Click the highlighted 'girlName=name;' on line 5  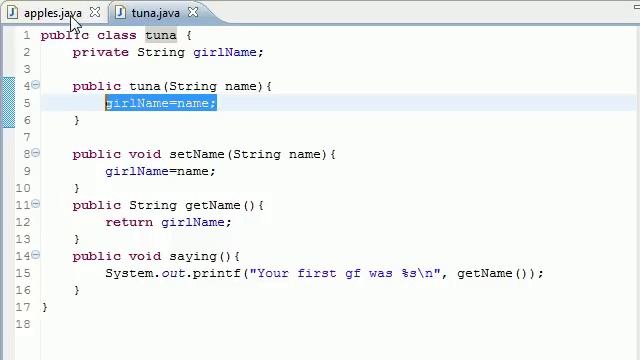point(161,103)
